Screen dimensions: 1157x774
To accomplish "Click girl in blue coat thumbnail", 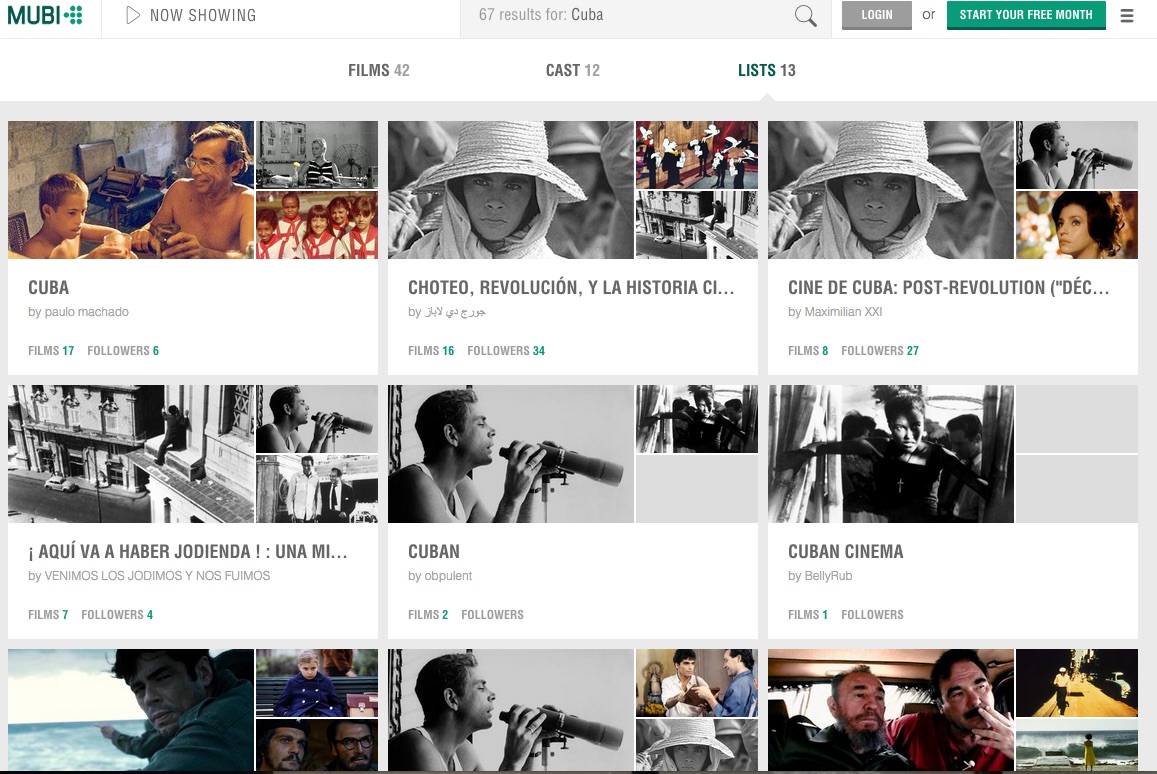I will (x=317, y=683).
